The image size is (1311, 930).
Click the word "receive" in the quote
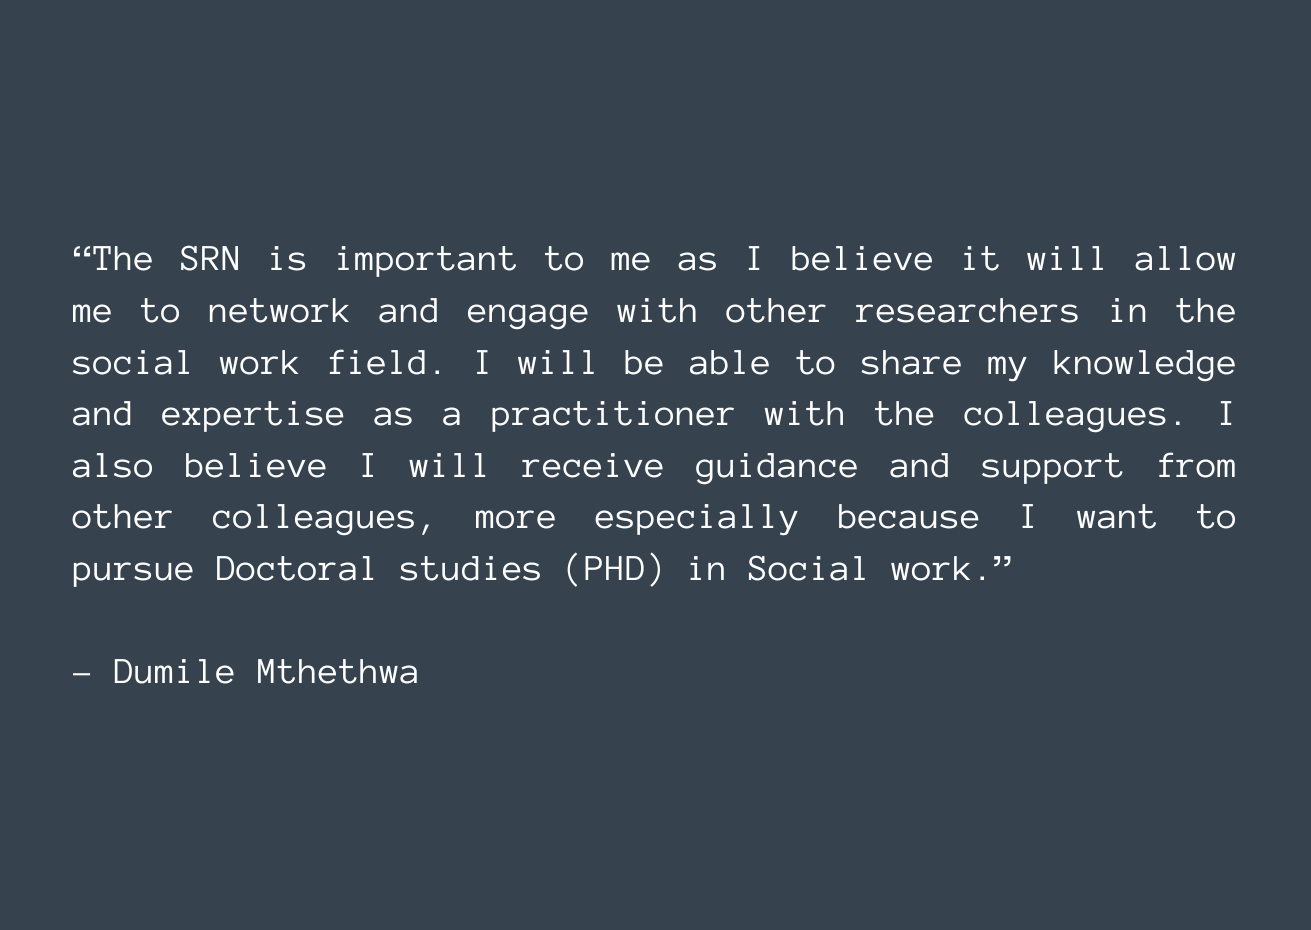[x=592, y=467]
